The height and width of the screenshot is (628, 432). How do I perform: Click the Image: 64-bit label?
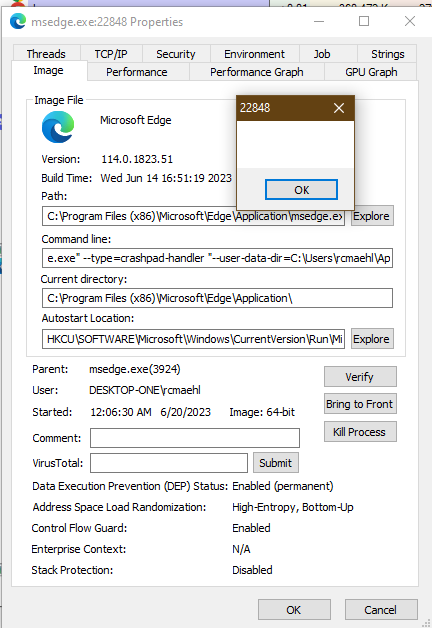point(262,412)
